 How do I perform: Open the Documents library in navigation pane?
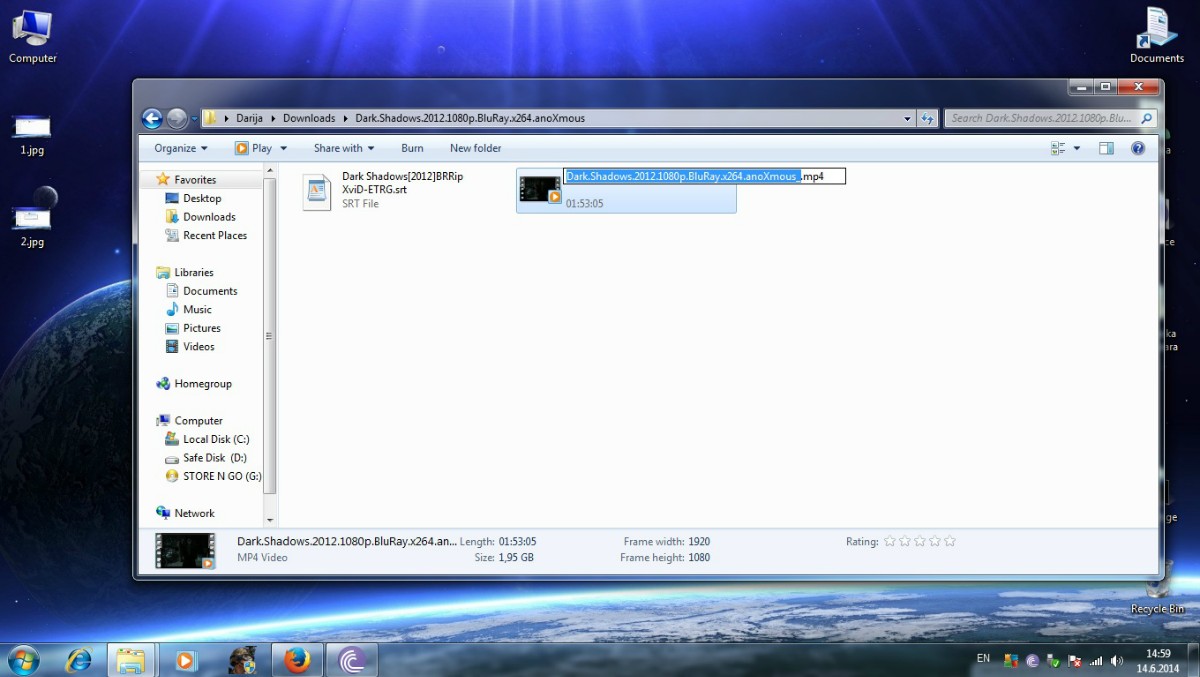pyautogui.click(x=210, y=291)
